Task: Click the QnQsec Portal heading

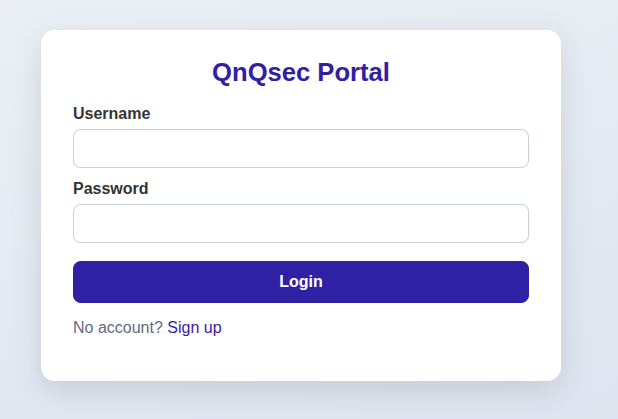Action: coord(300,72)
